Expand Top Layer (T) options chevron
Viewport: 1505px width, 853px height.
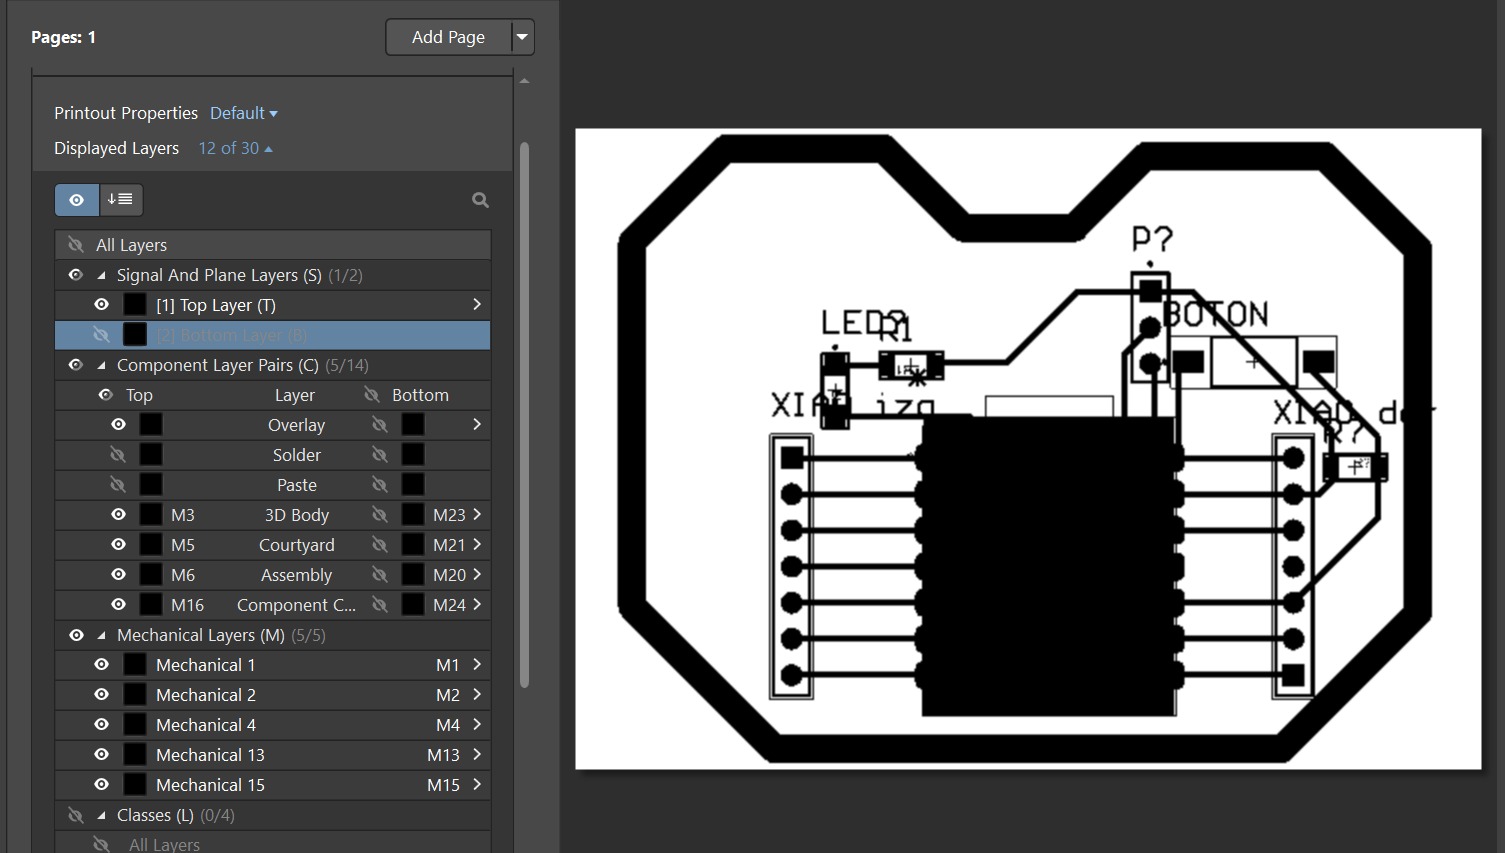point(477,304)
